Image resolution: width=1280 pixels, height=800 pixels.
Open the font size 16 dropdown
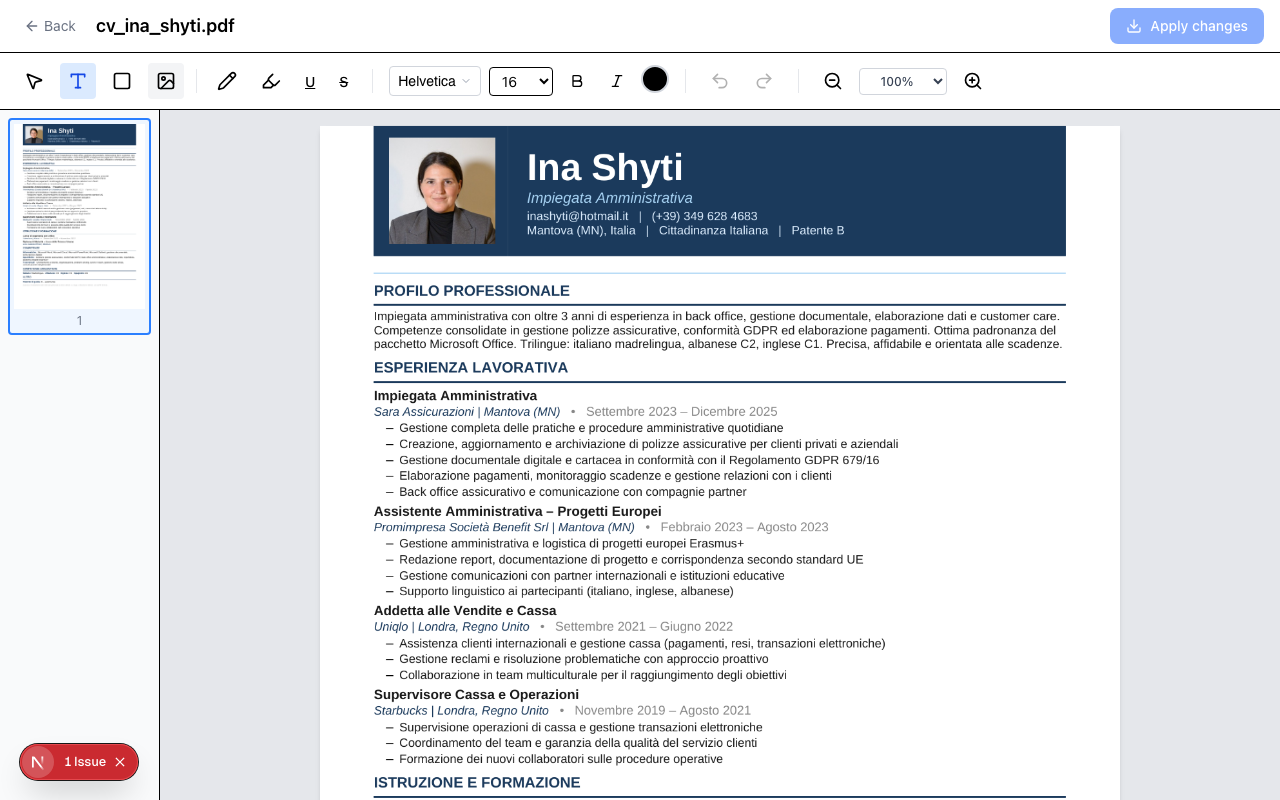[520, 81]
